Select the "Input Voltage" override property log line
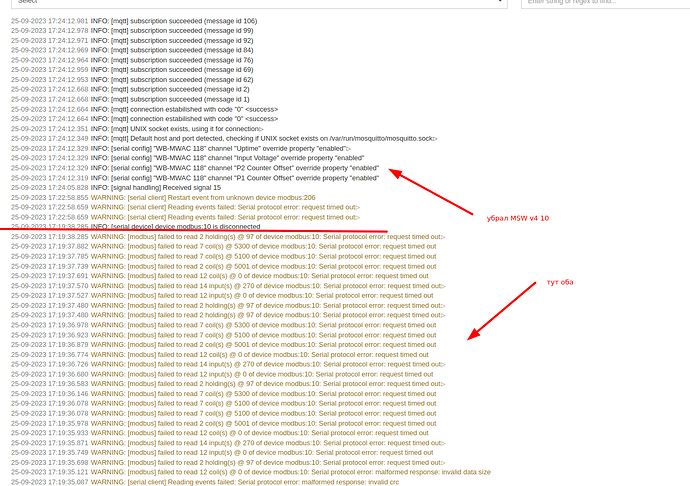The image size is (690, 486). pyautogui.click(x=187, y=158)
